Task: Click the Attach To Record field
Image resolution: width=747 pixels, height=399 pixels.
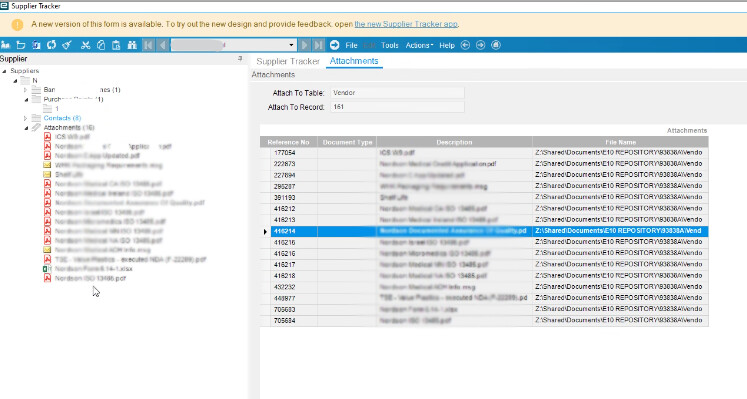Action: pyautogui.click(x=397, y=107)
